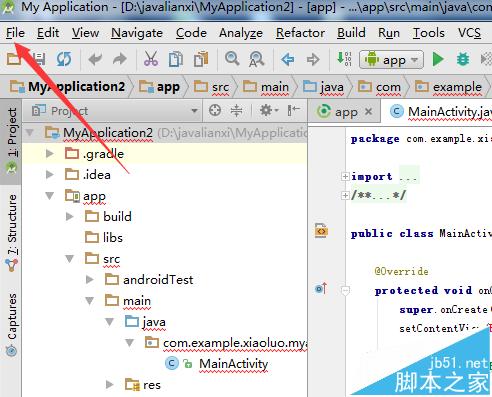
Task: Click the Replace magnifier icon
Action: pyautogui.click(x=256, y=59)
